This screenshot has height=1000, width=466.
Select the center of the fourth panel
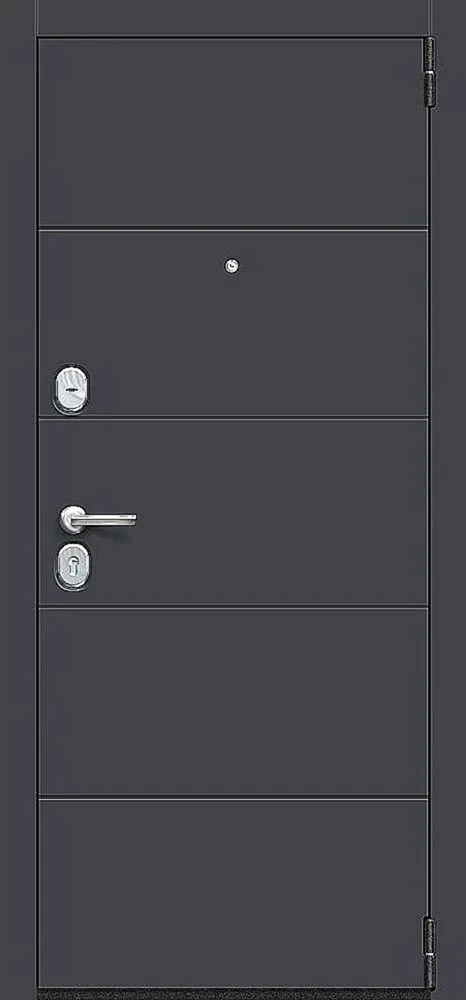point(233,702)
